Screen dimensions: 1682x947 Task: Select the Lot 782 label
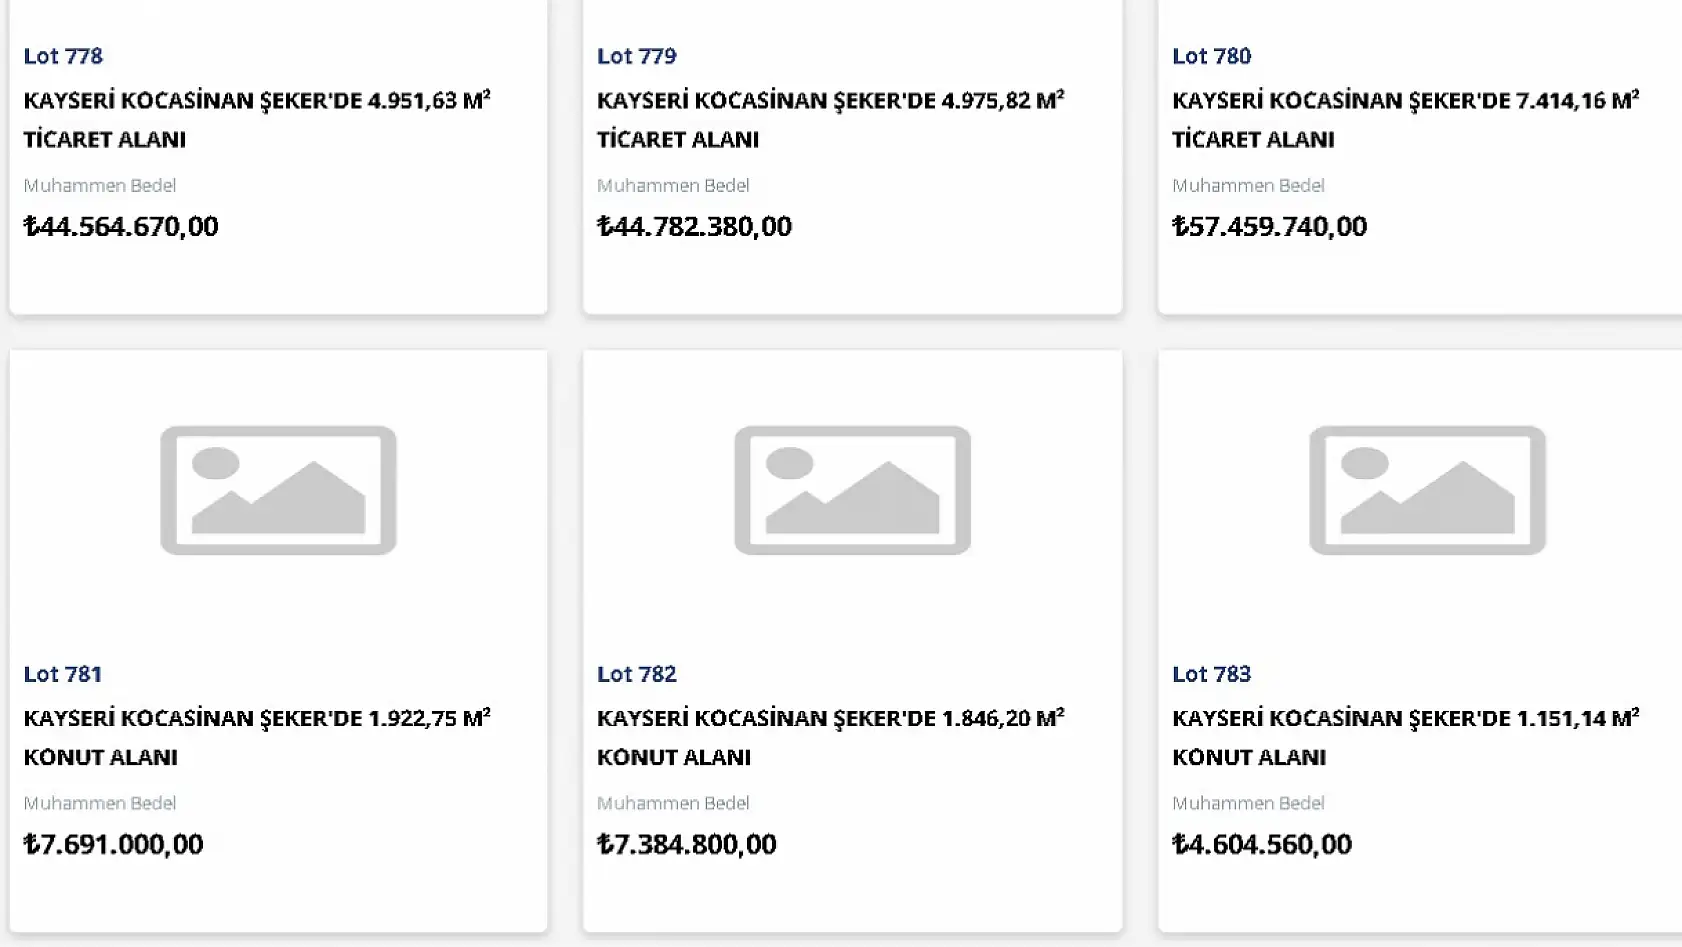tap(637, 674)
